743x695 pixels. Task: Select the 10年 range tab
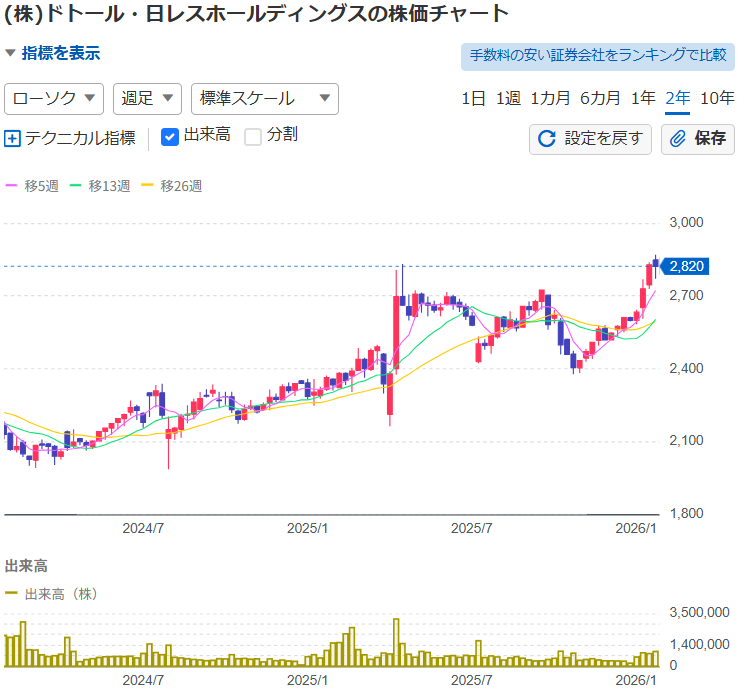(x=717, y=98)
